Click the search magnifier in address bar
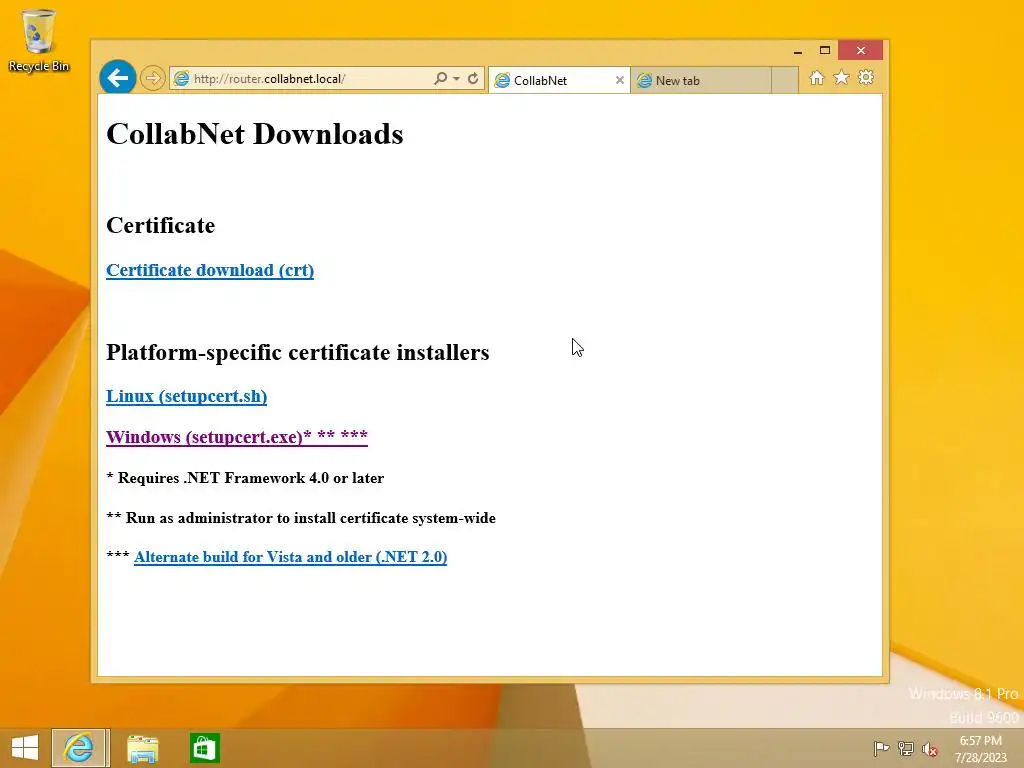 441,78
